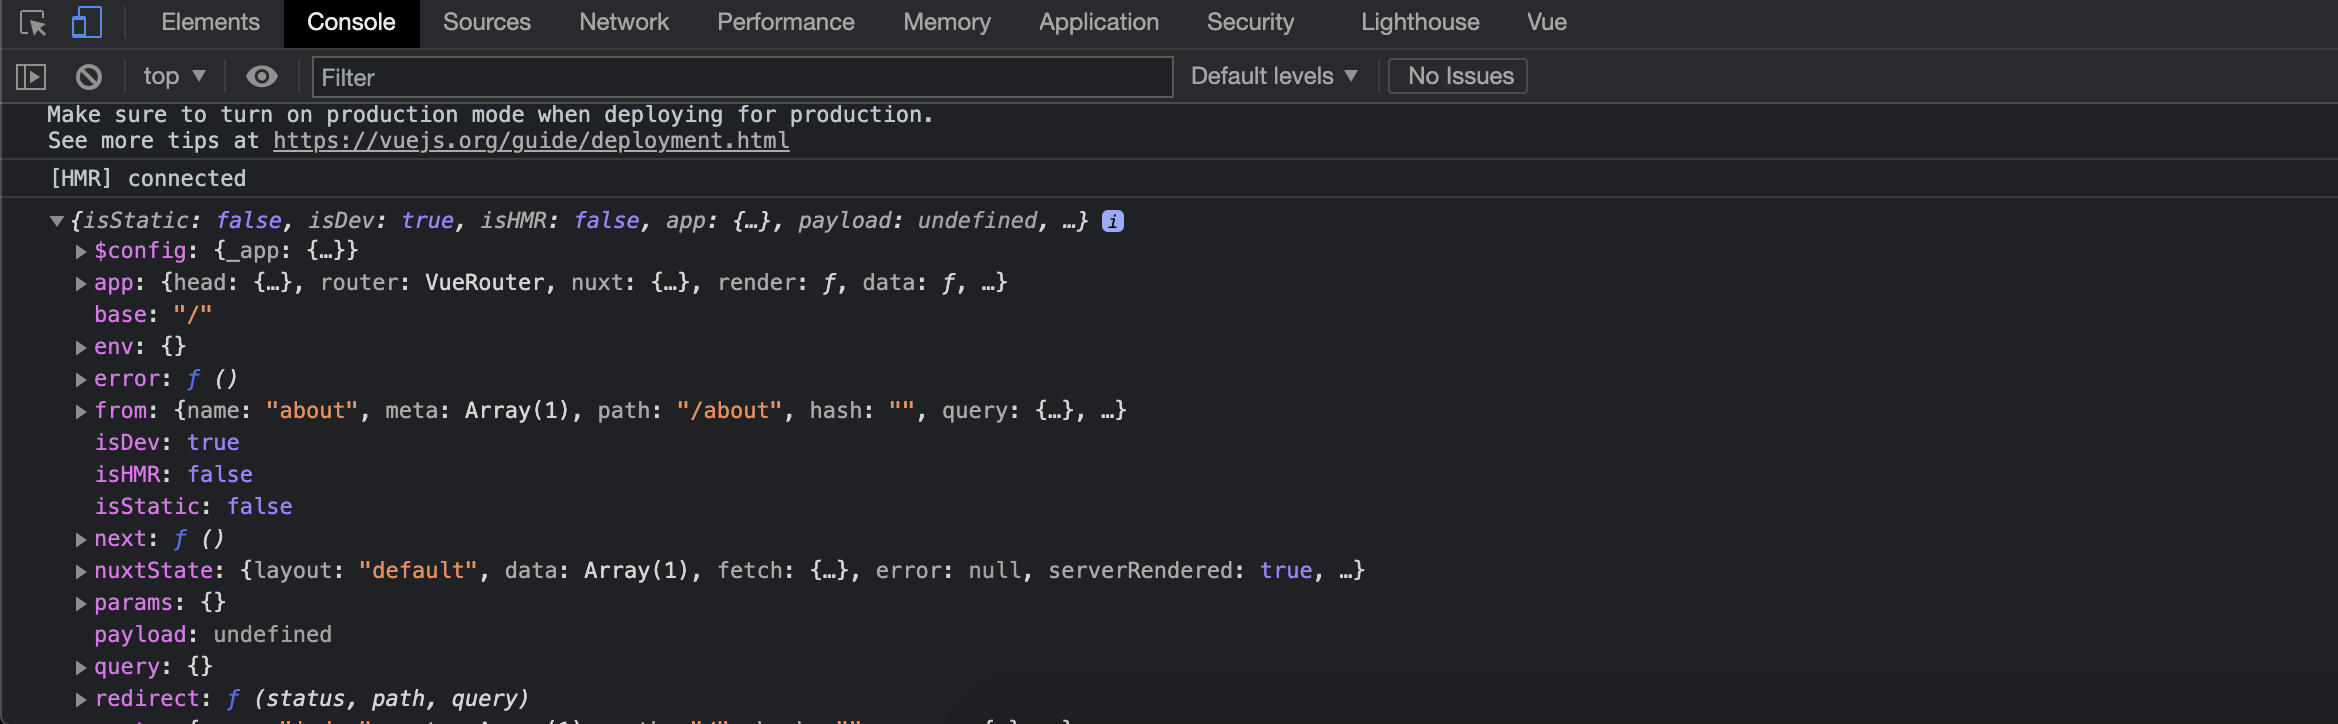Viewport: 2338px width, 724px height.
Task: Open the Default levels dropdown
Action: (1274, 76)
